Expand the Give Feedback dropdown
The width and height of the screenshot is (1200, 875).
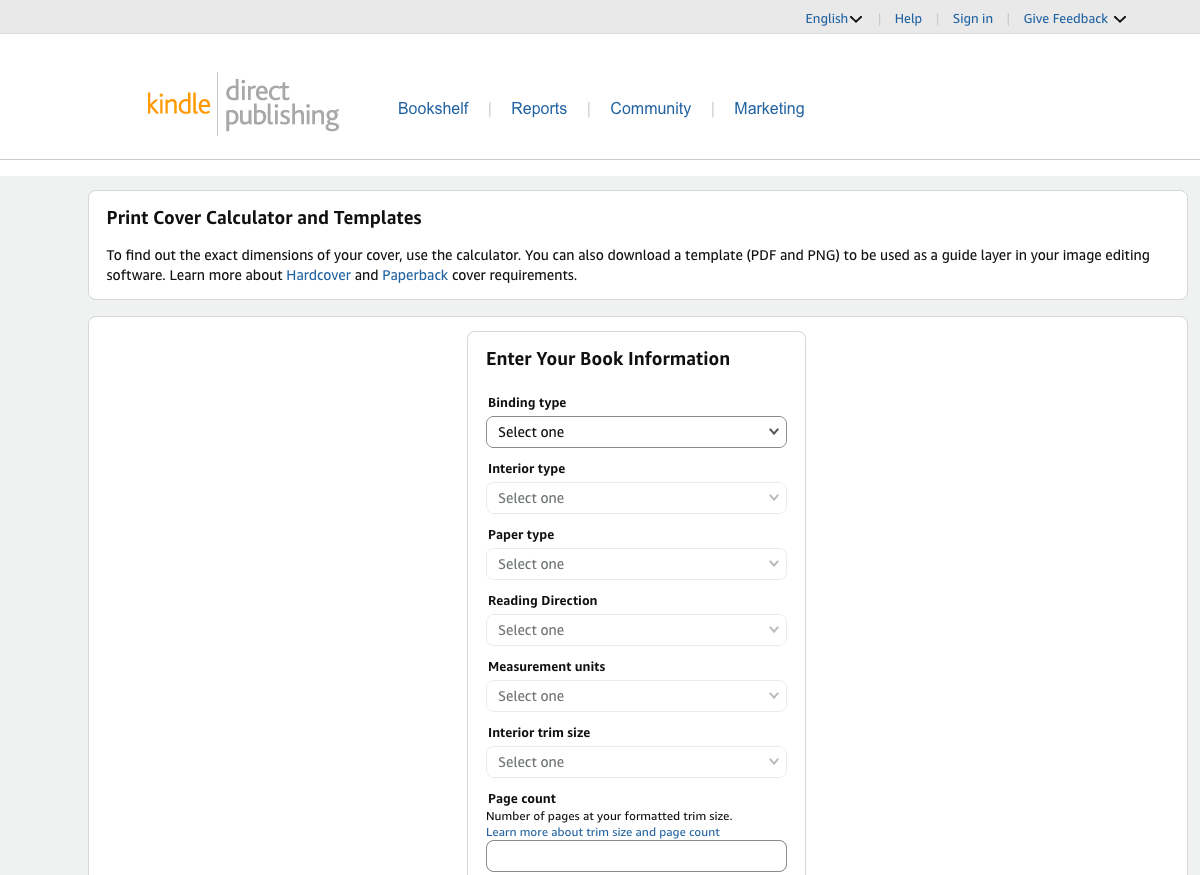pos(1075,18)
